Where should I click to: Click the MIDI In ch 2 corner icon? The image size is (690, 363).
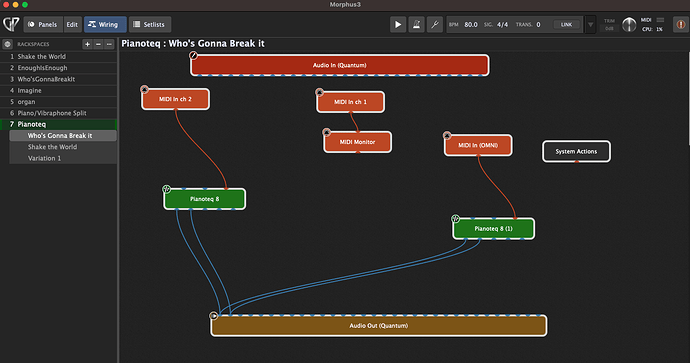point(144,89)
